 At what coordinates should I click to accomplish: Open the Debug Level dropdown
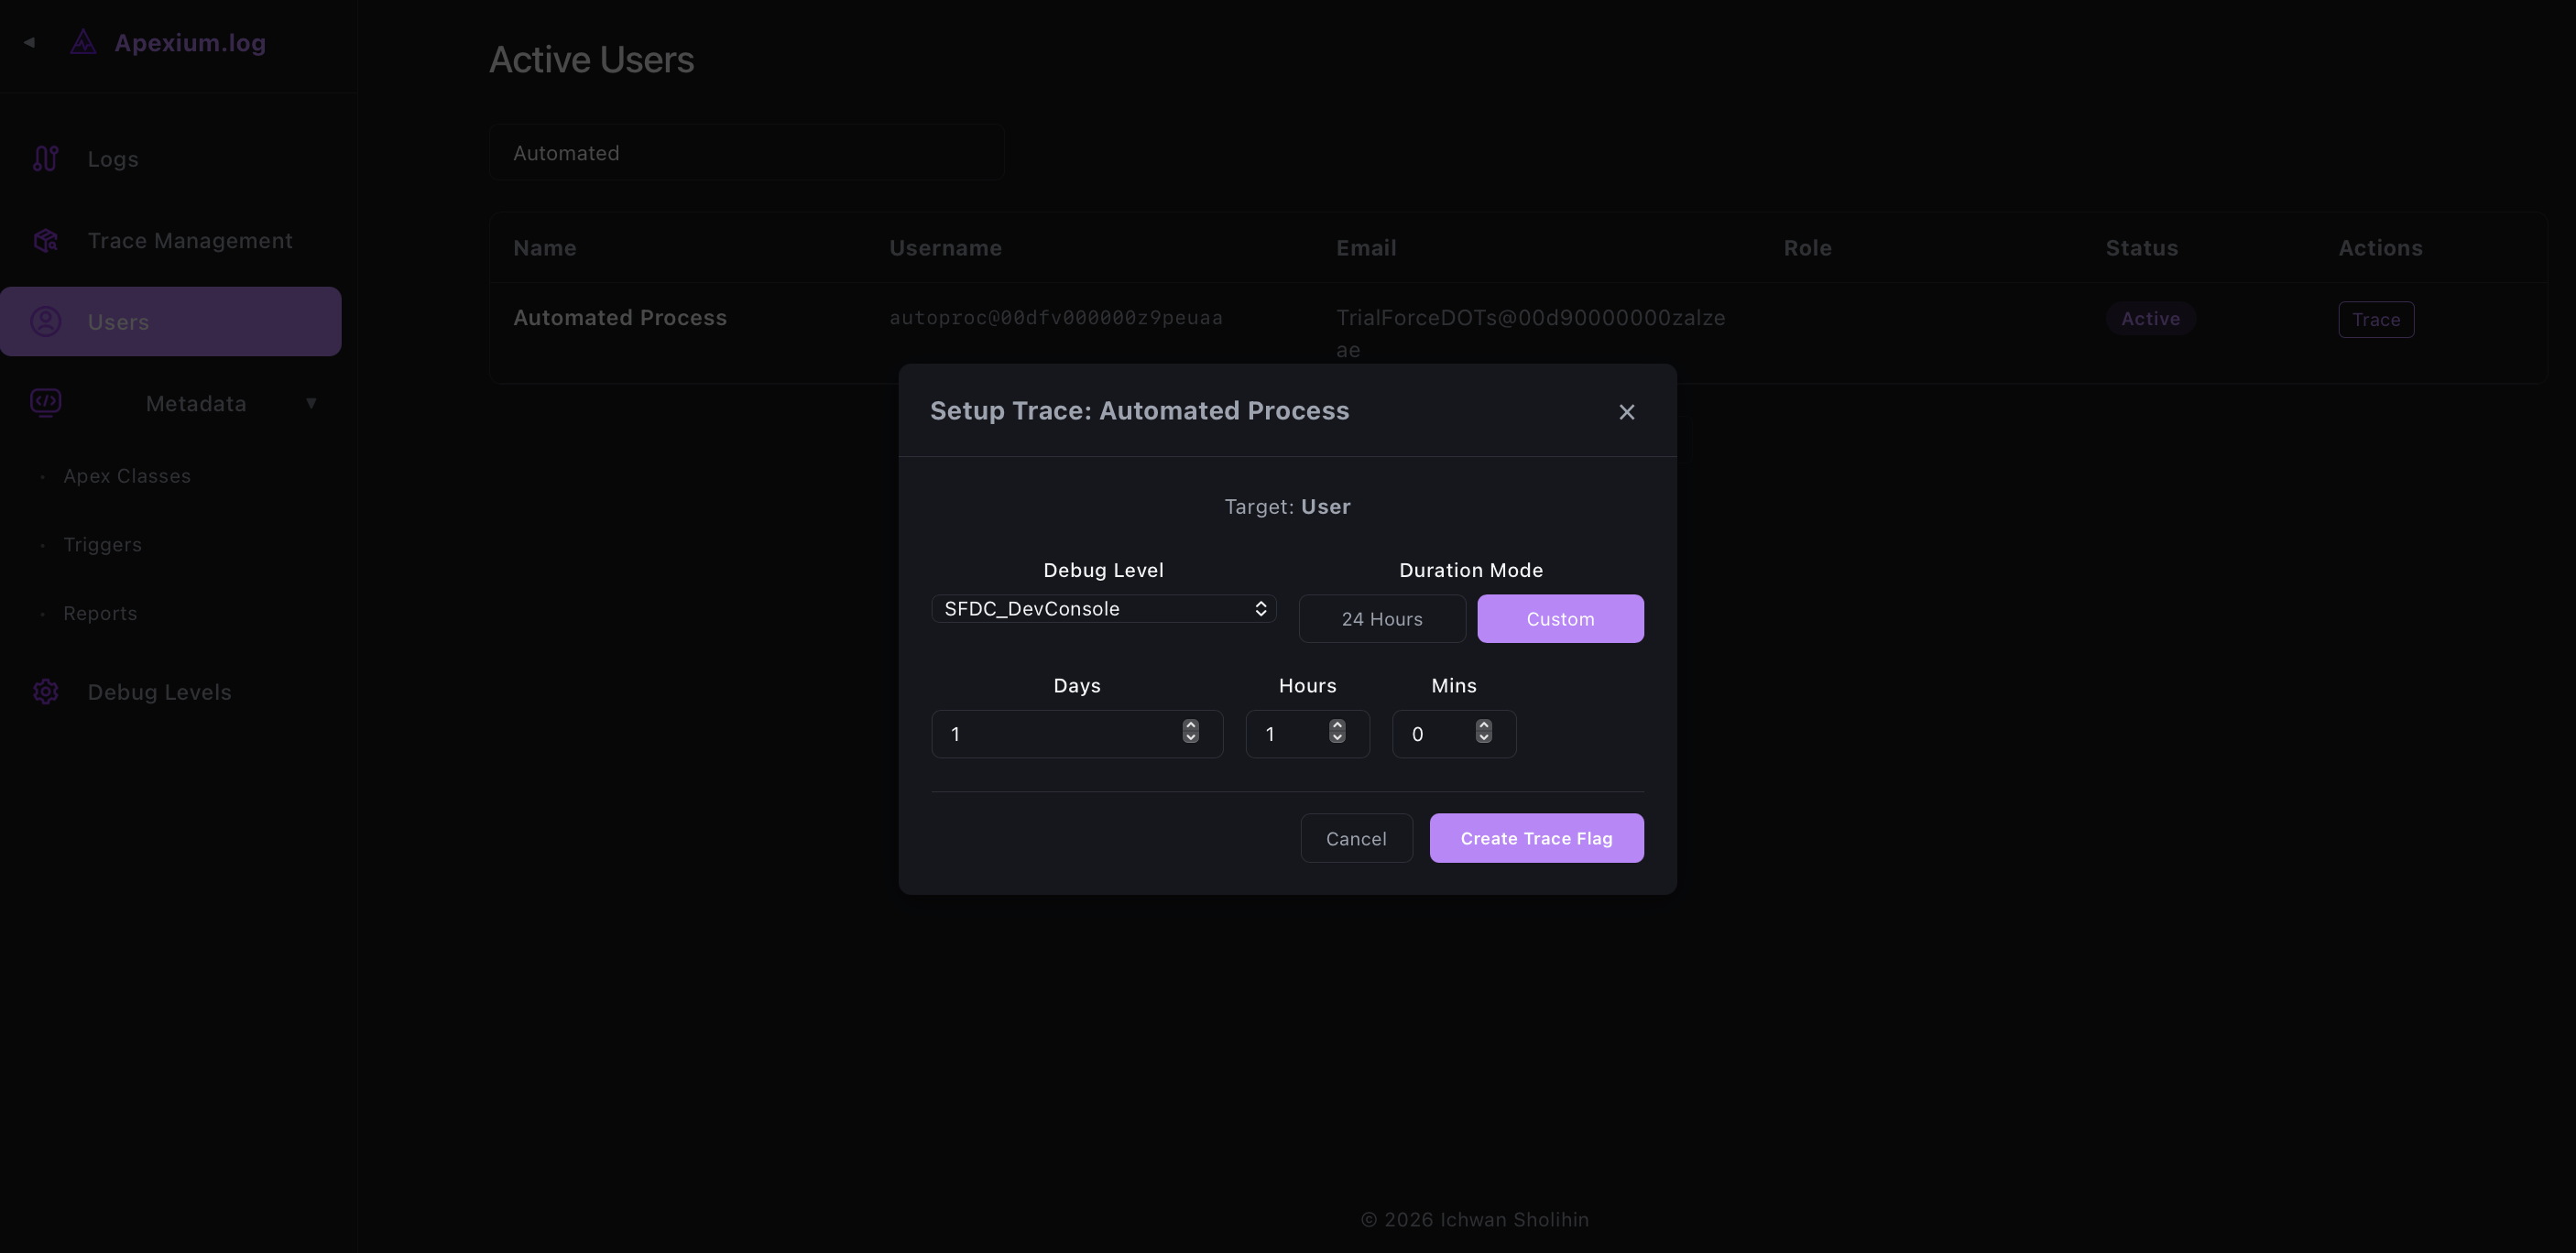coord(1103,608)
